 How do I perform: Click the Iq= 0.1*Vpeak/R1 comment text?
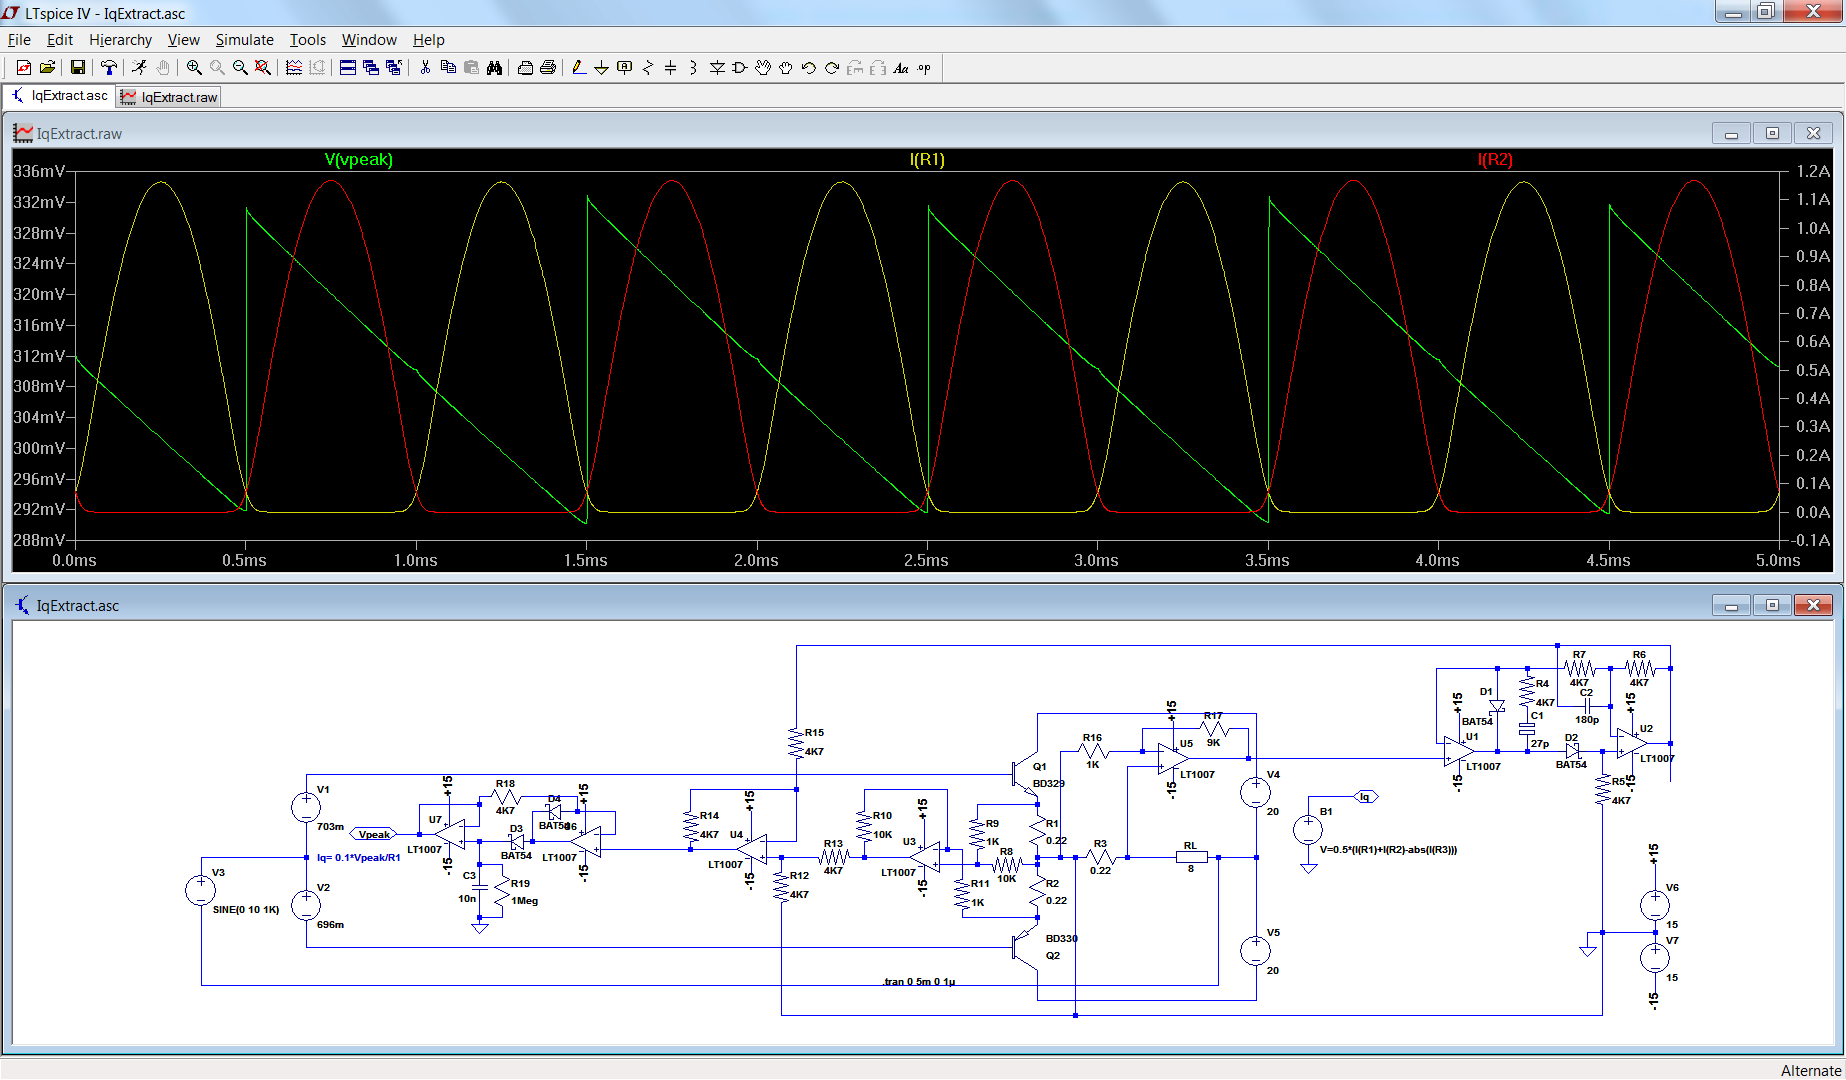pos(359,858)
